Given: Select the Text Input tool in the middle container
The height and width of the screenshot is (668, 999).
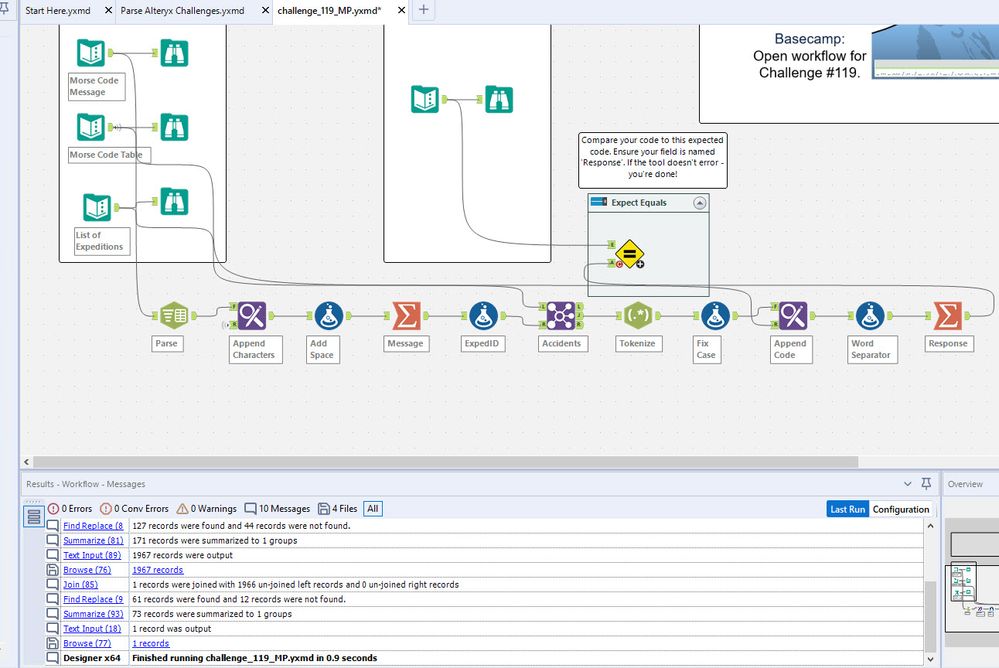Looking at the screenshot, I should [x=425, y=99].
